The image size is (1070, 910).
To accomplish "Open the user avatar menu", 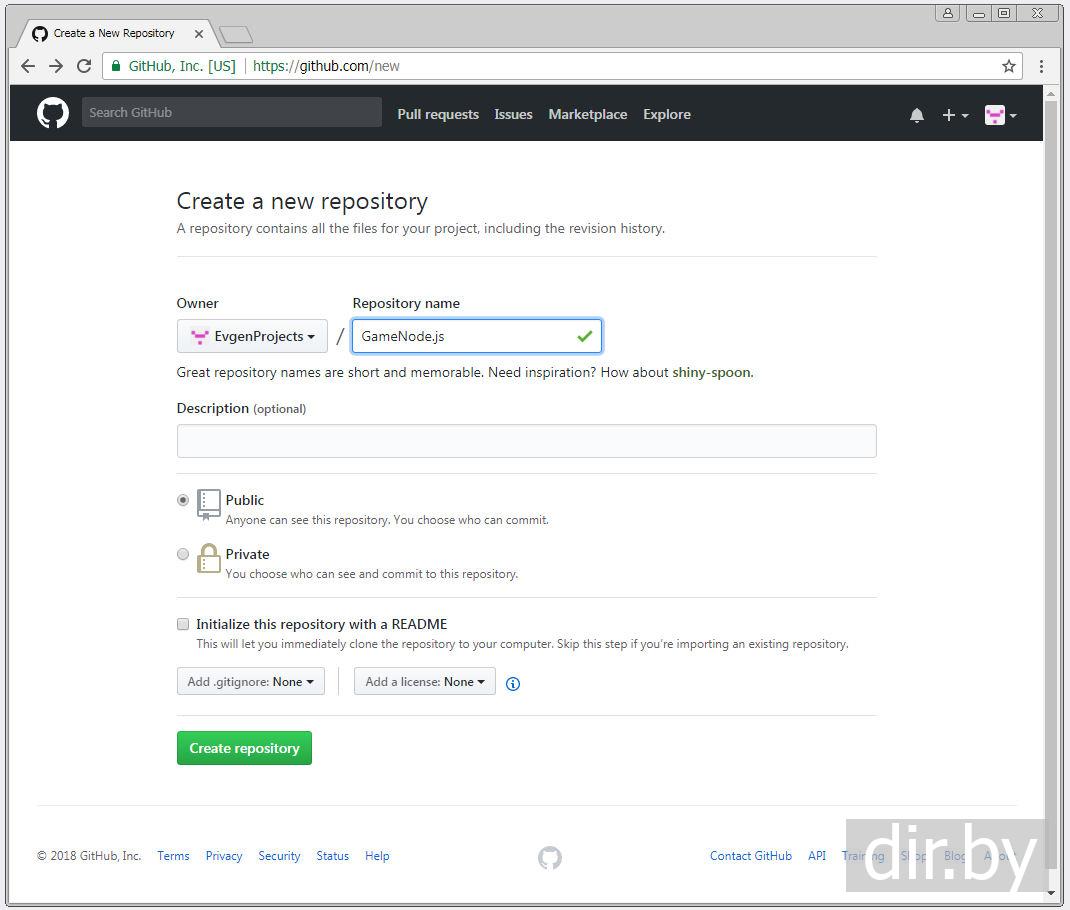I will (x=1000, y=115).
